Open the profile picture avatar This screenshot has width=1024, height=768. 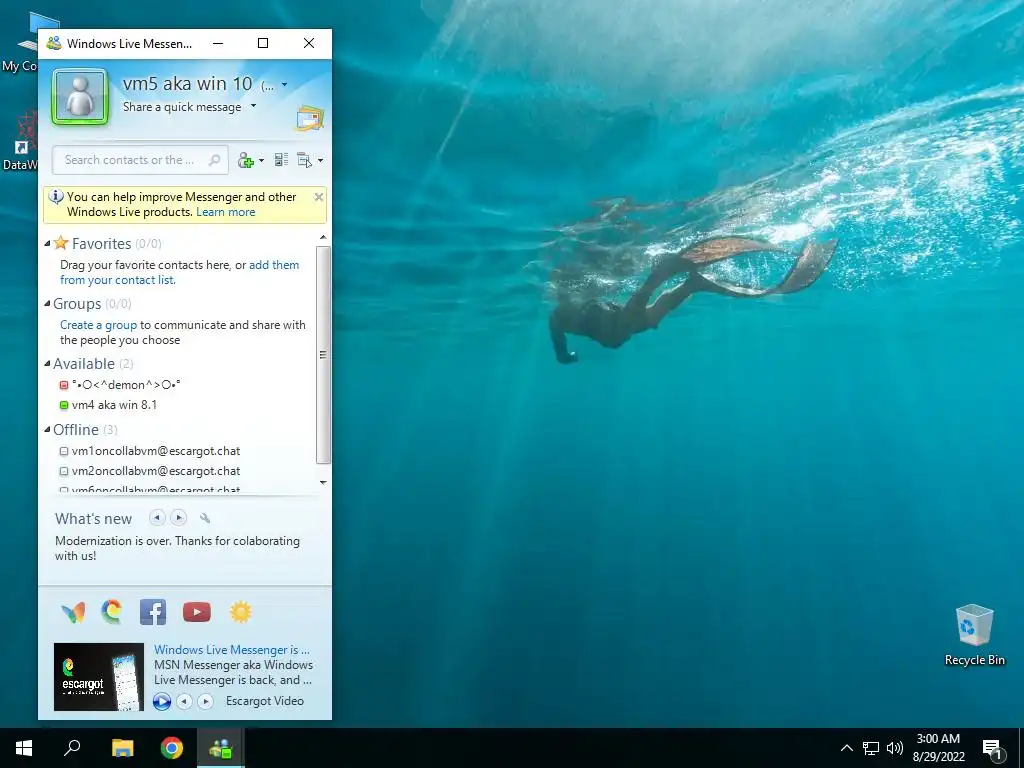point(80,96)
